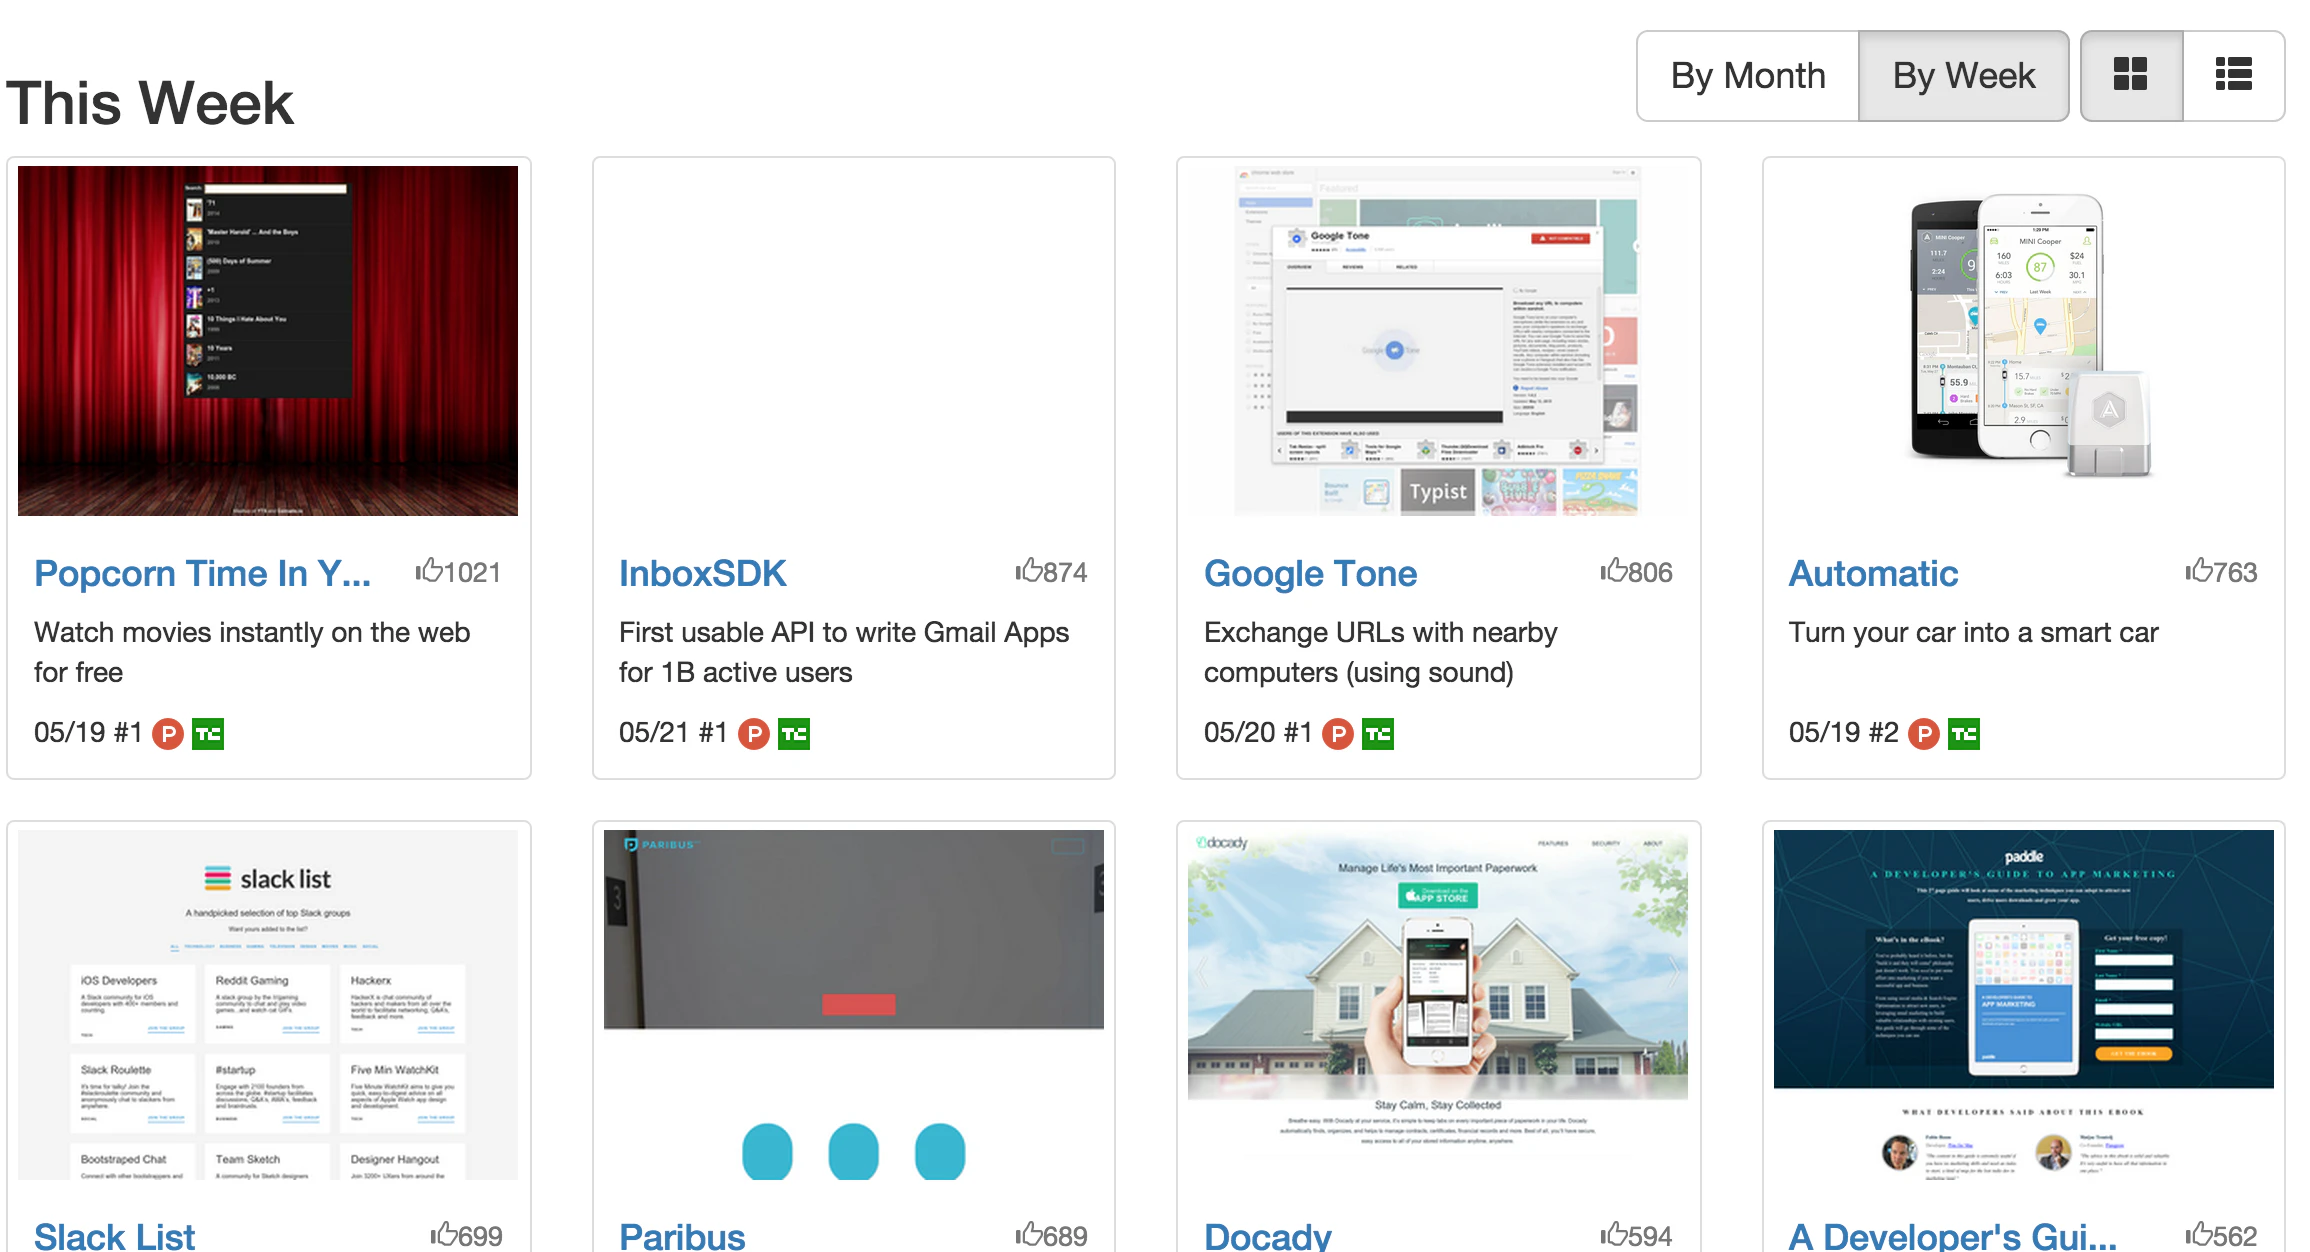Open the Google Tone title link
2310x1252 pixels.
point(1310,573)
